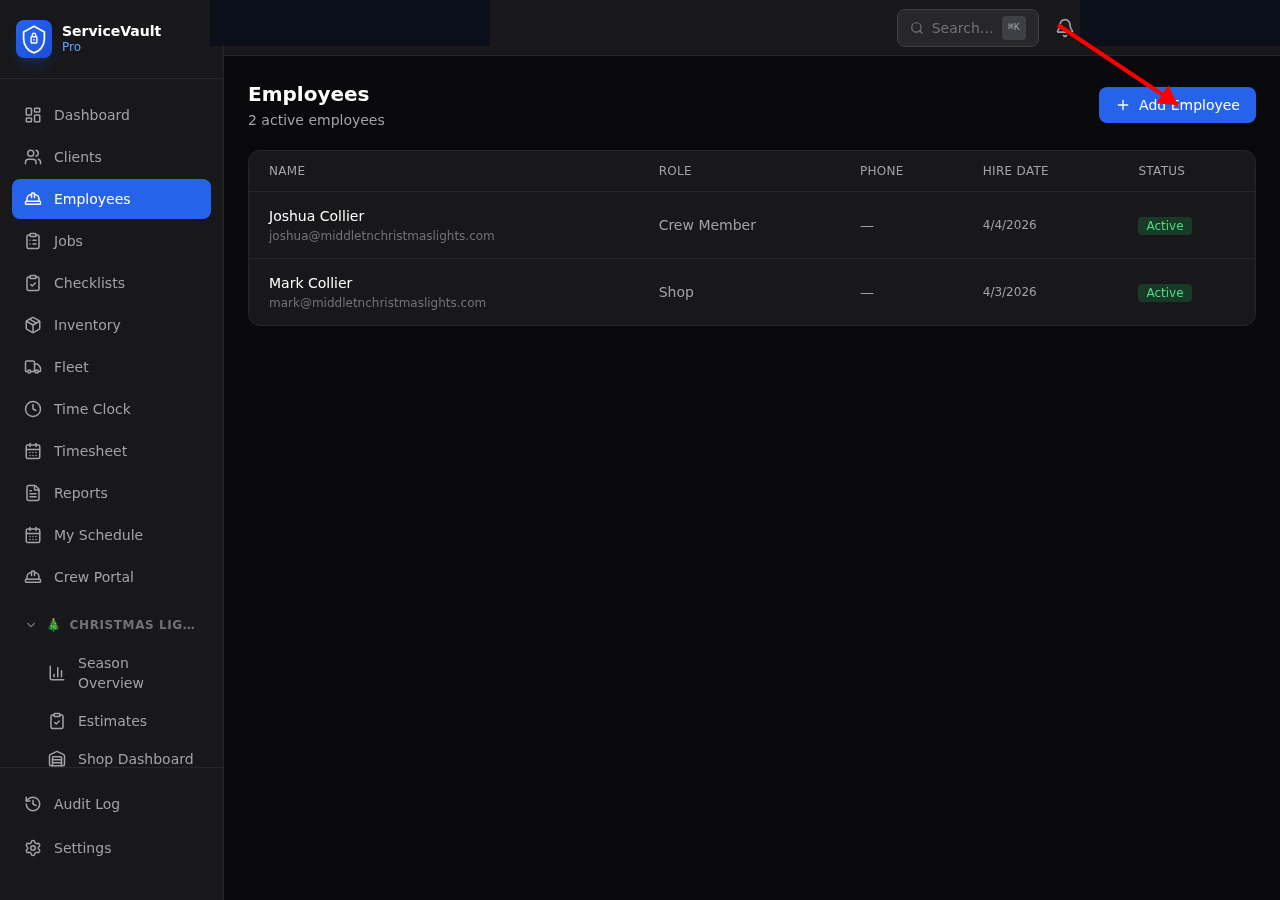1280x900 pixels.
Task: Click the Reports document icon
Action: pos(32,493)
